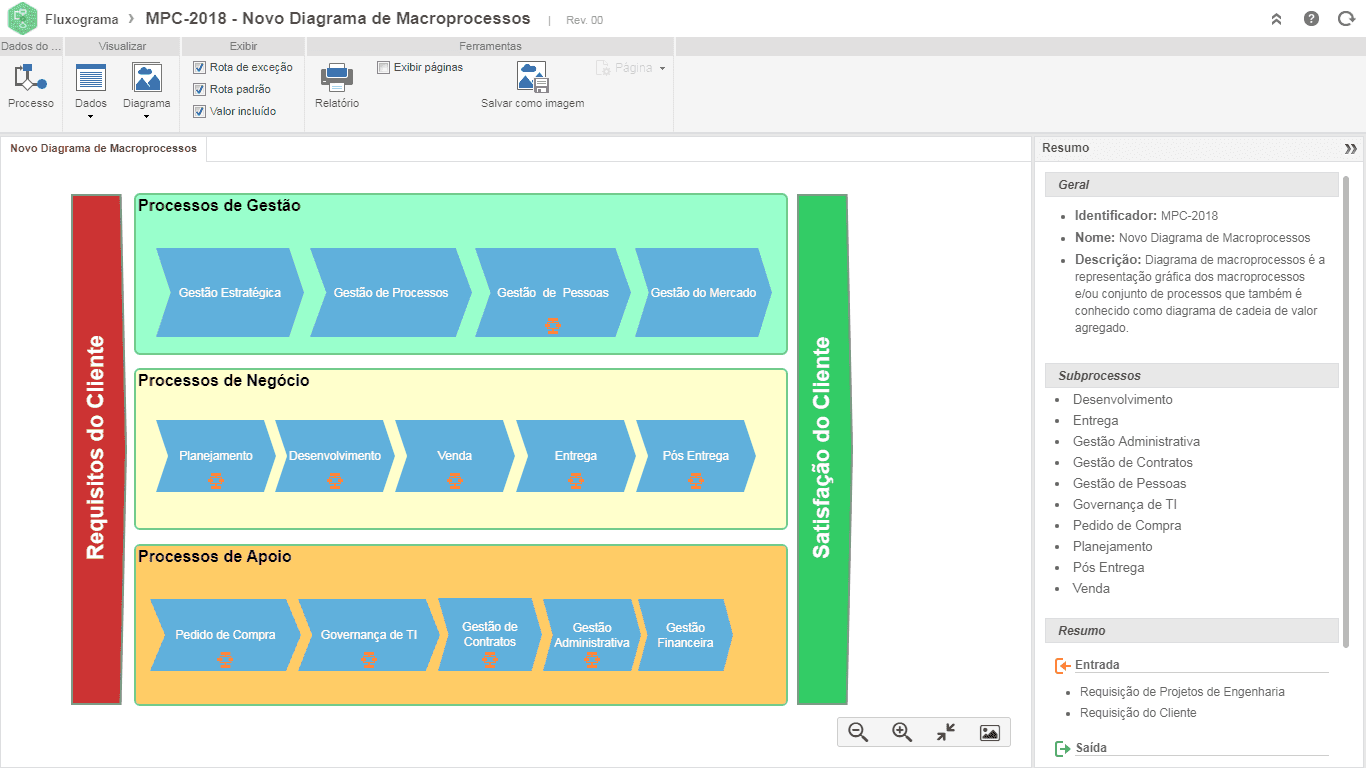Click the refresh icon at top right
This screenshot has height=768, width=1366.
tap(1346, 19)
